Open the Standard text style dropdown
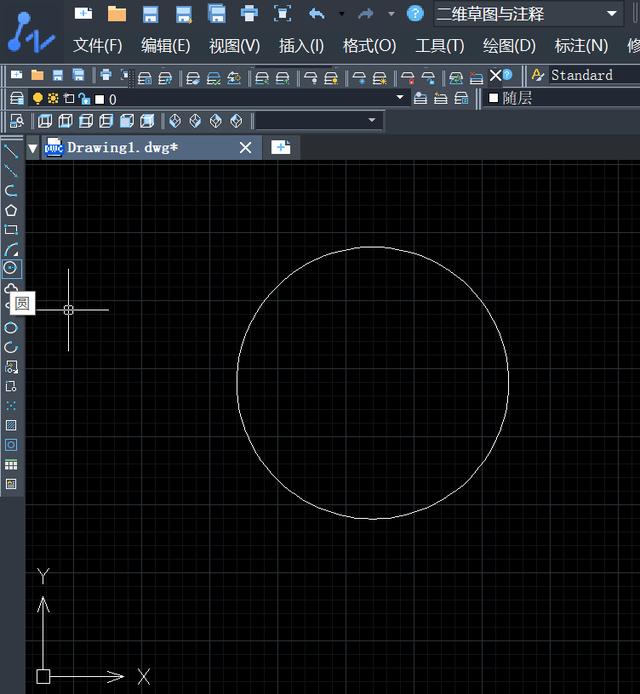Viewport: 640px width, 694px height. [x=595, y=75]
